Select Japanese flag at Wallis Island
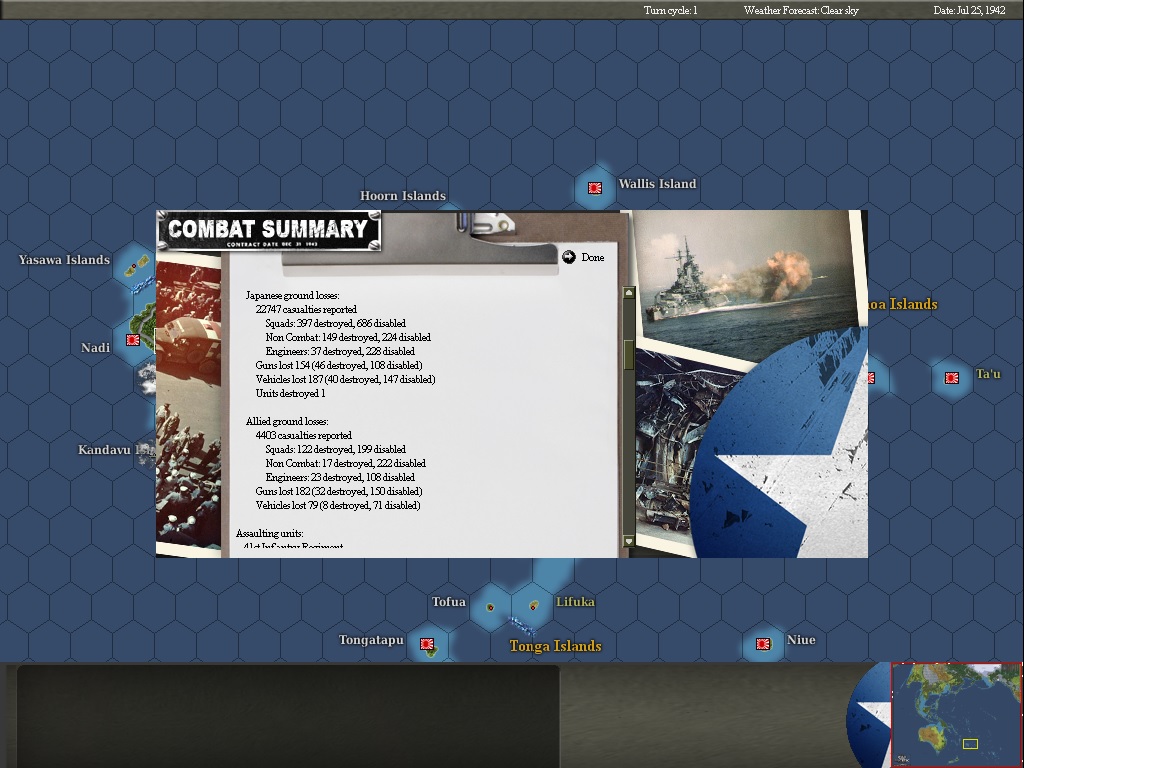Screen dimensions: 1152x768 [595, 188]
